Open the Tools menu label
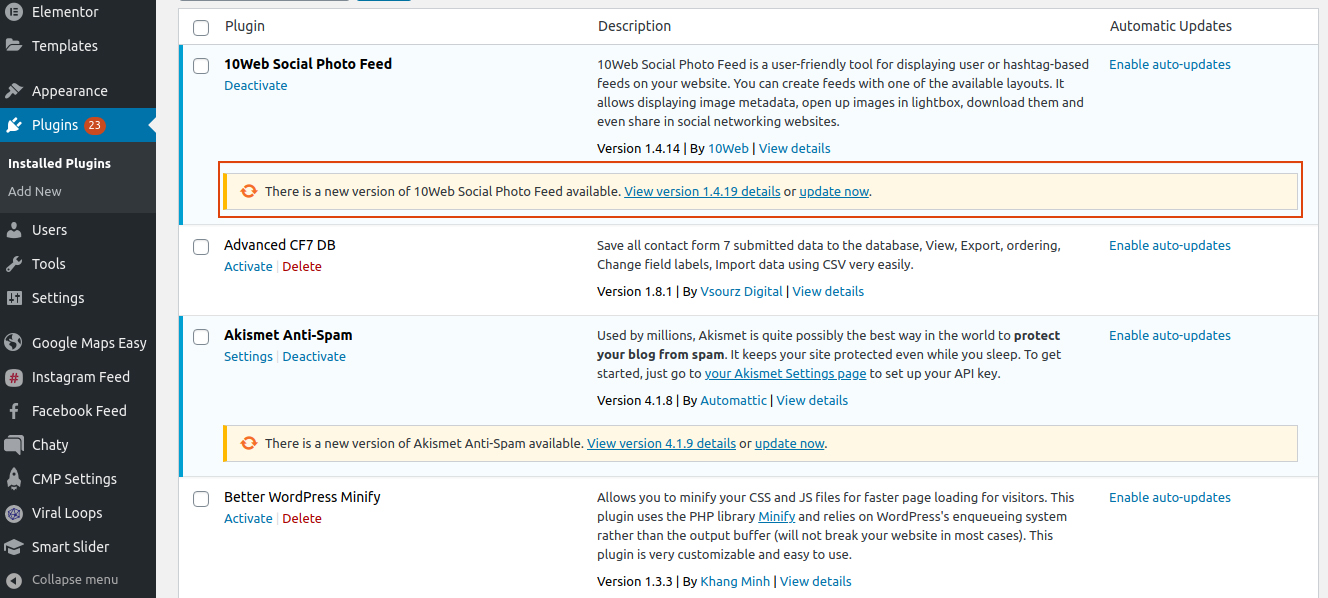The height and width of the screenshot is (598, 1328). pos(49,264)
